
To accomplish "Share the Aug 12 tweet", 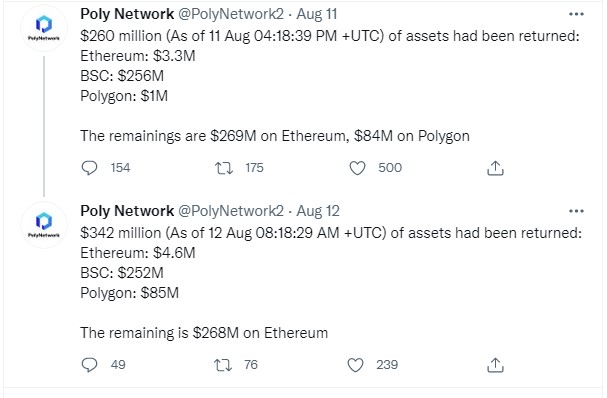I will coord(495,365).
